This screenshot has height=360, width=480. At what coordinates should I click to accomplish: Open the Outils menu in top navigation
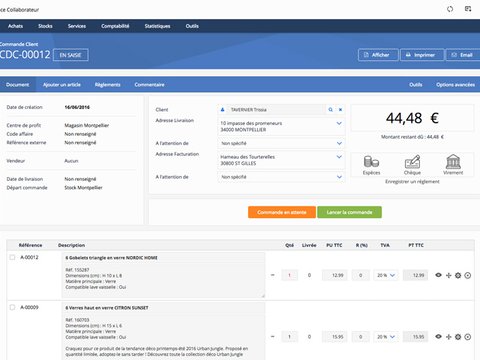[192, 26]
